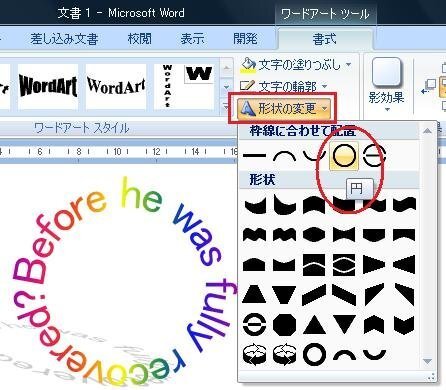446x390 pixels.
Task: Go to previous row of WordArt styles gallery
Action: tap(226, 69)
